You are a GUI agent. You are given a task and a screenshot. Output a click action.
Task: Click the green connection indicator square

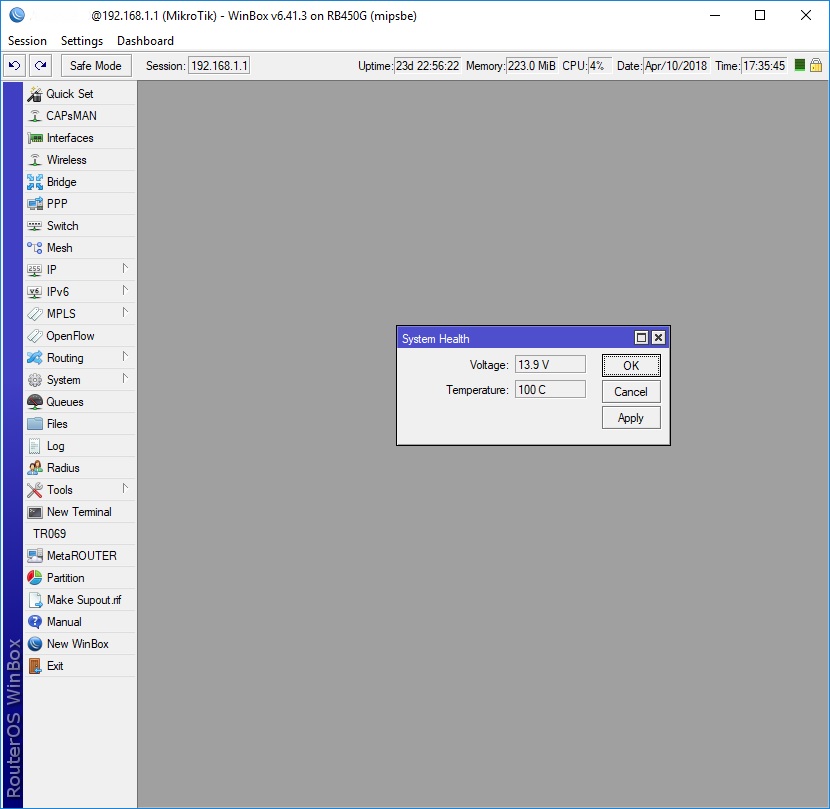point(800,65)
